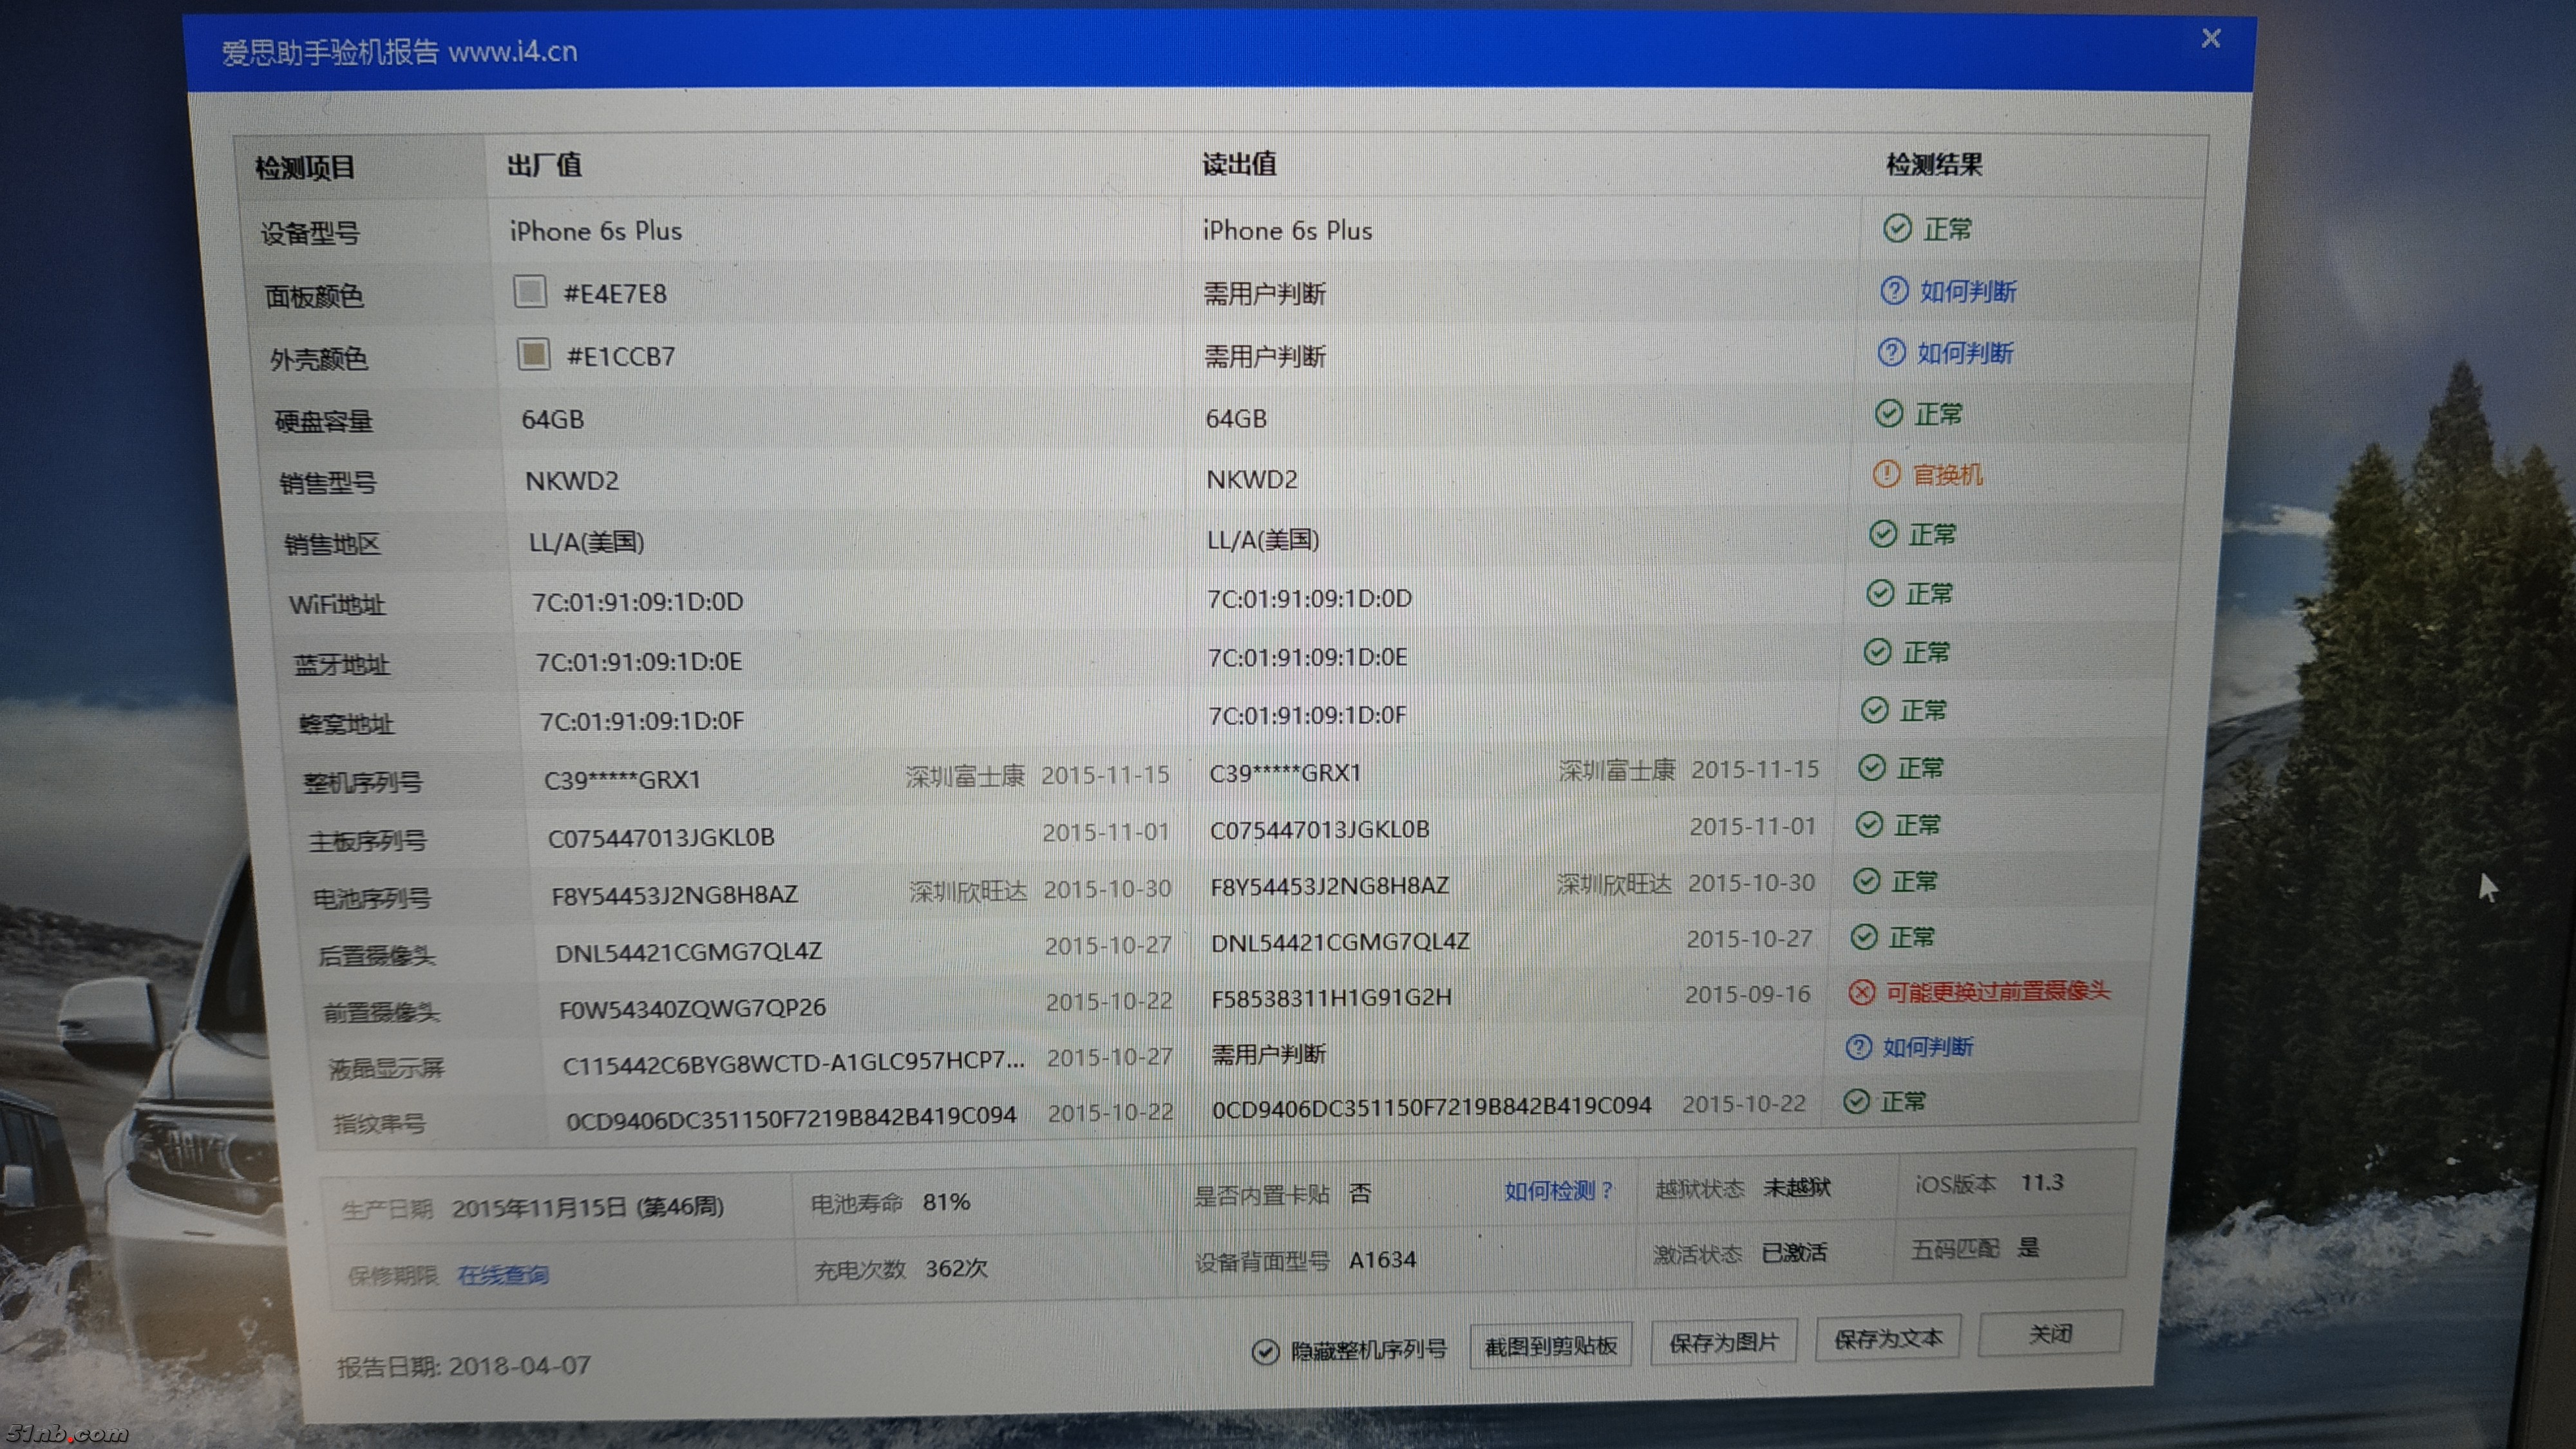Click 官换机 result text

tap(1947, 474)
